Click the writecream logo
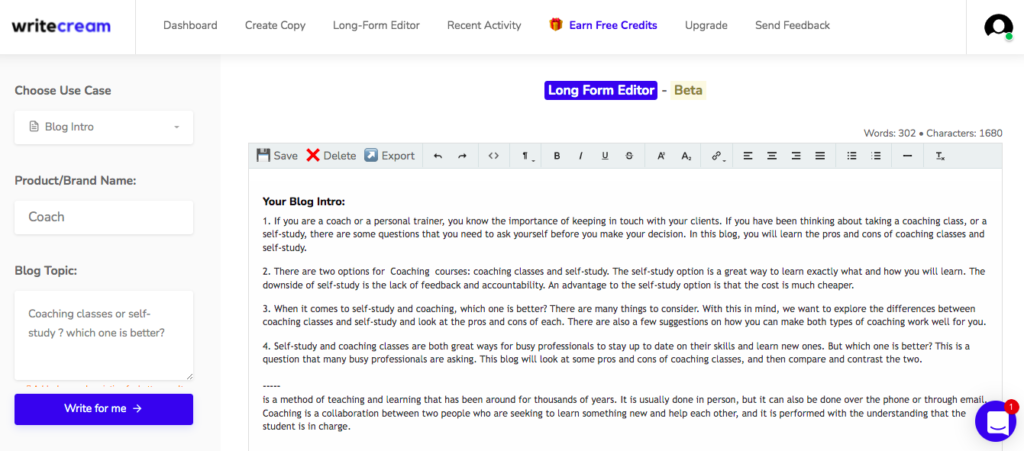Viewport: 1024px width, 451px height. pos(61,27)
